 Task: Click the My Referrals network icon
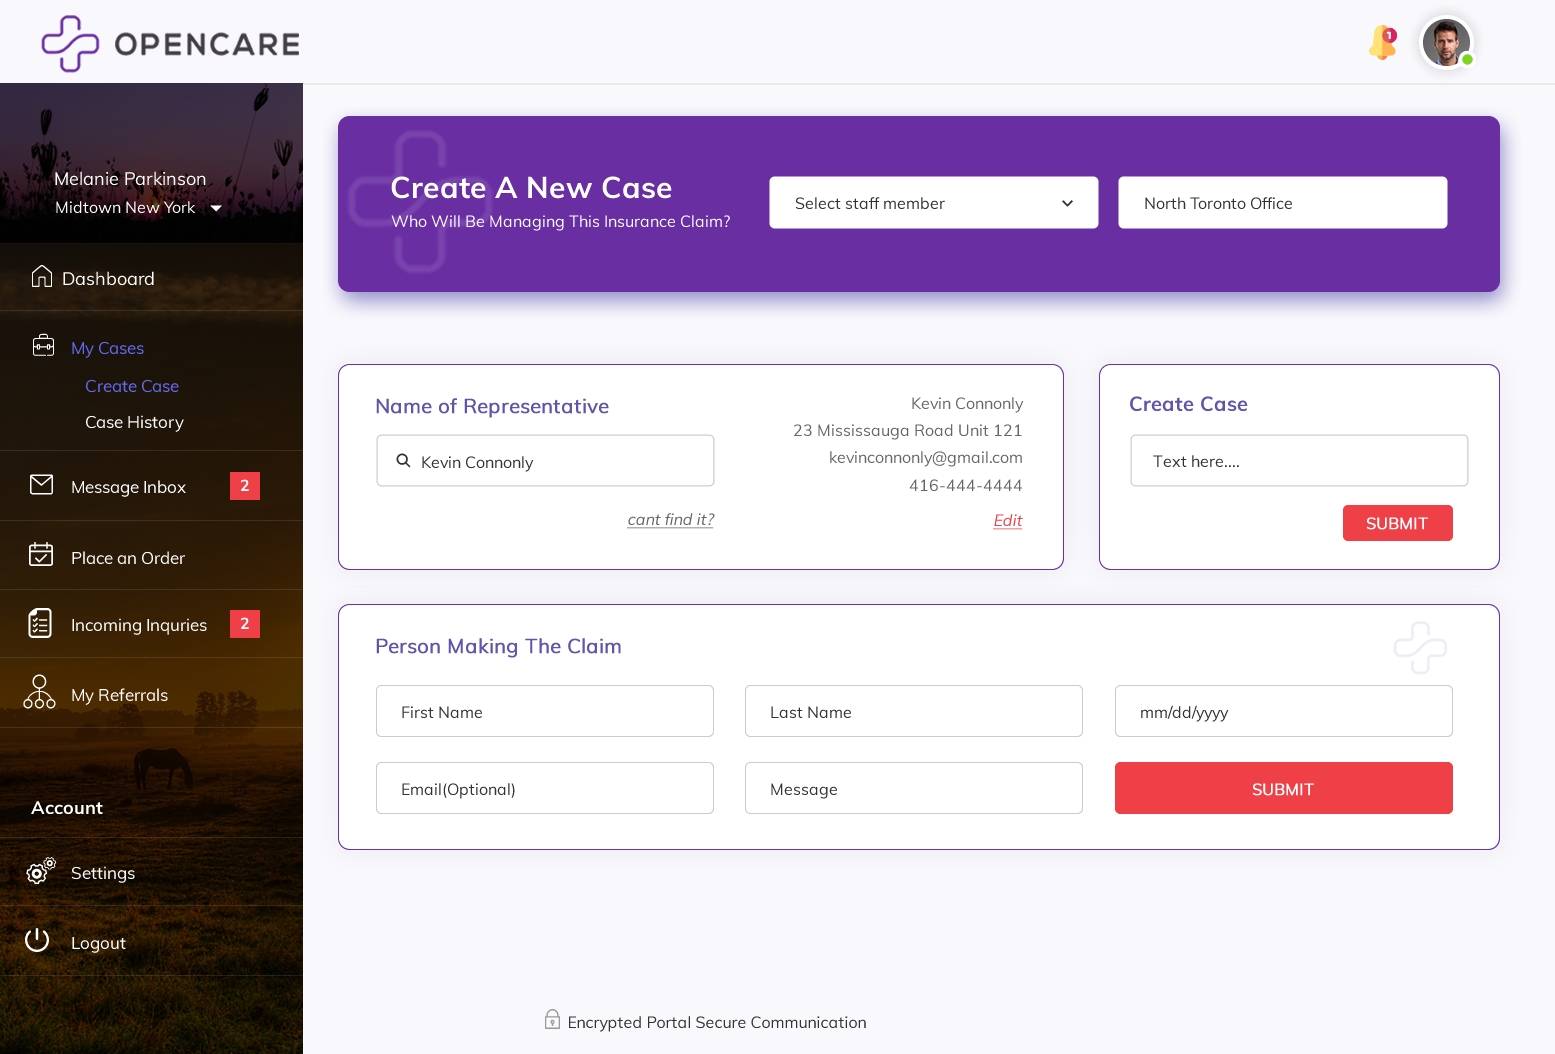tap(39, 692)
